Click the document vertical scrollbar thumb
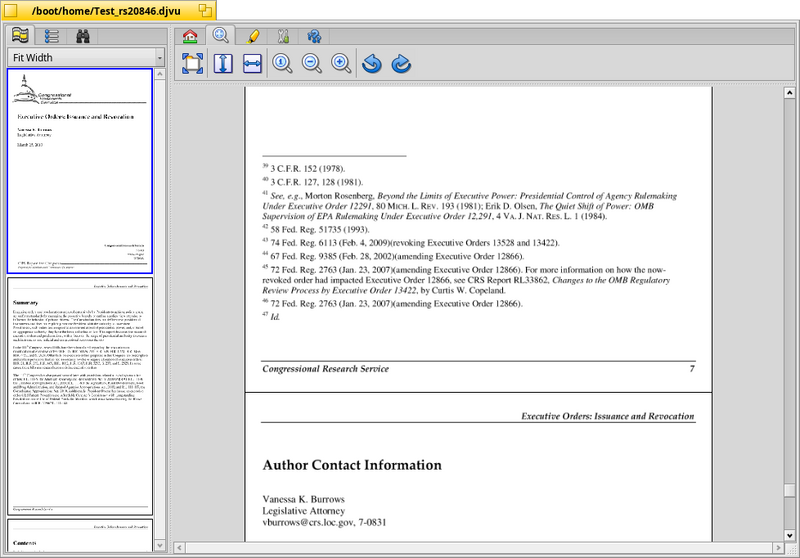Image resolution: width=800 pixels, height=558 pixels. pos(789,490)
